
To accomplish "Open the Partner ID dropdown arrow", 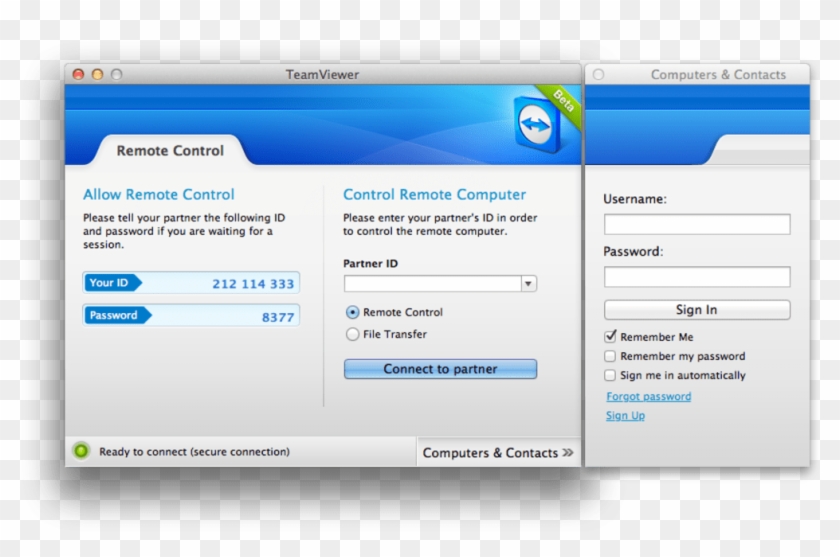I will pos(528,283).
